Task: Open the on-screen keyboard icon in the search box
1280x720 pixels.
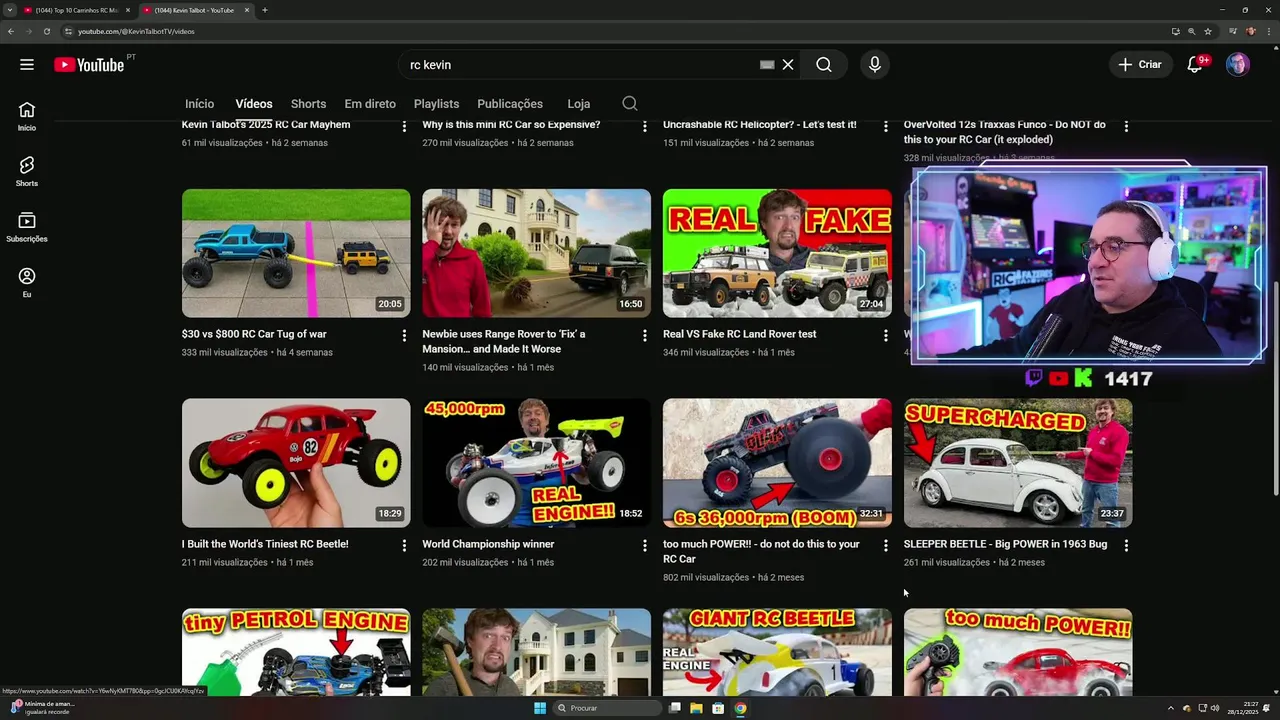Action: pos(767,65)
